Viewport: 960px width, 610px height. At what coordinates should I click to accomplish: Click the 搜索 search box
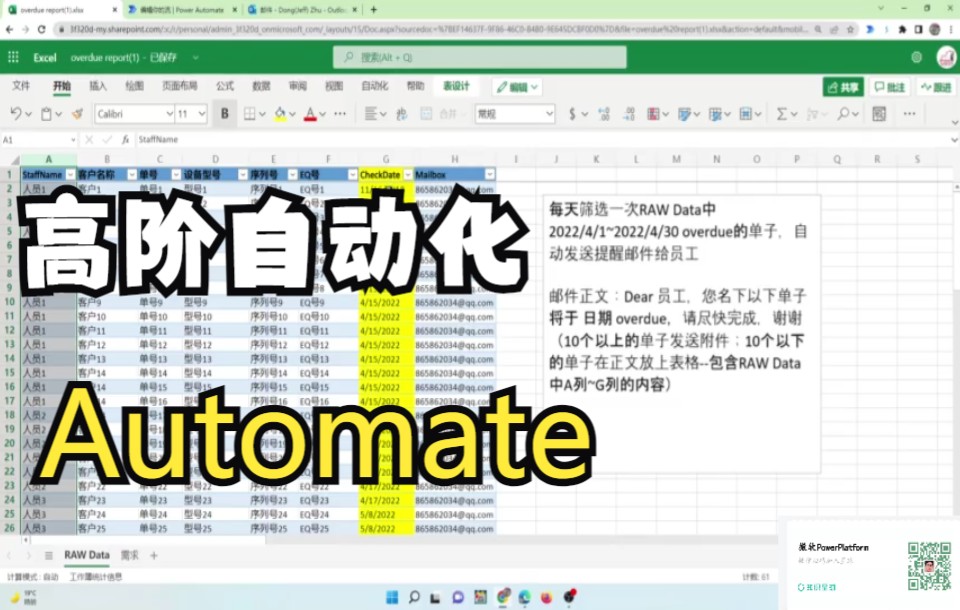[x=479, y=57]
